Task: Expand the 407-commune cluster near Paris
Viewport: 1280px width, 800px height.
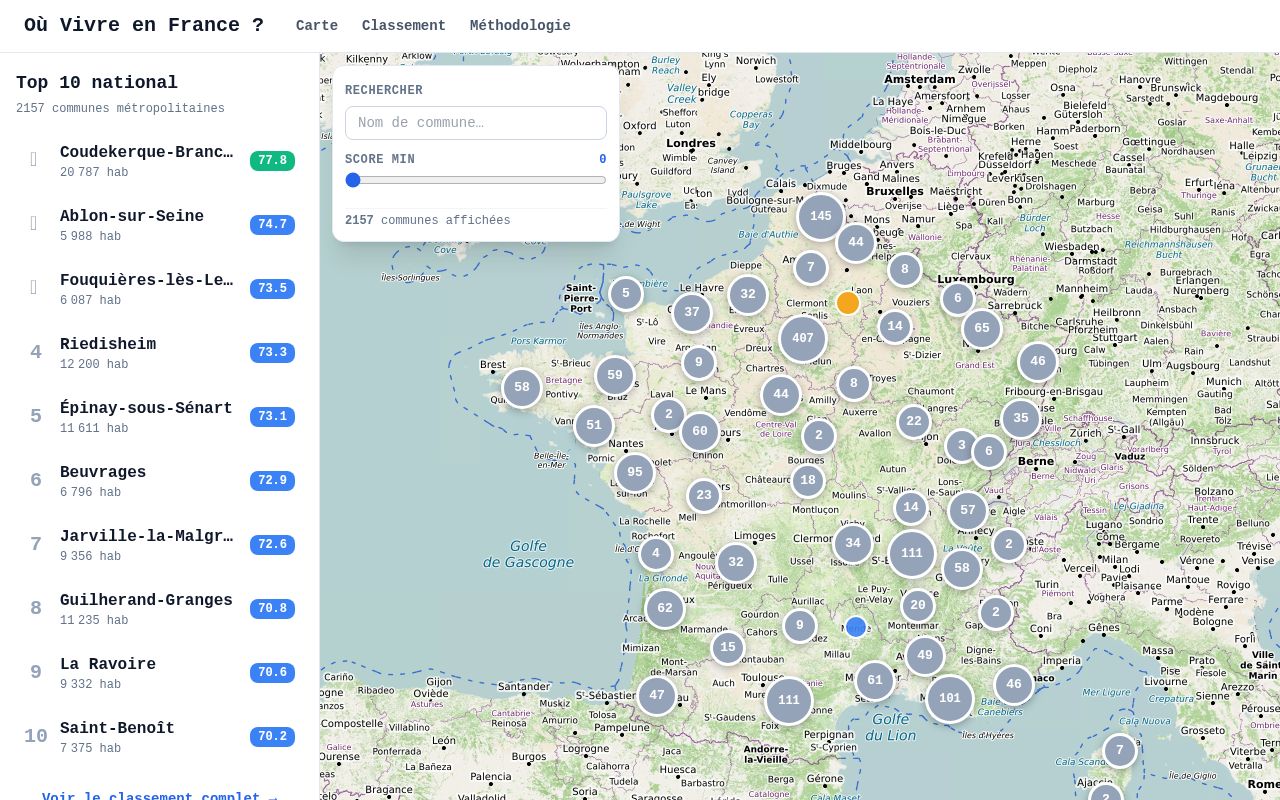Action: tap(803, 339)
